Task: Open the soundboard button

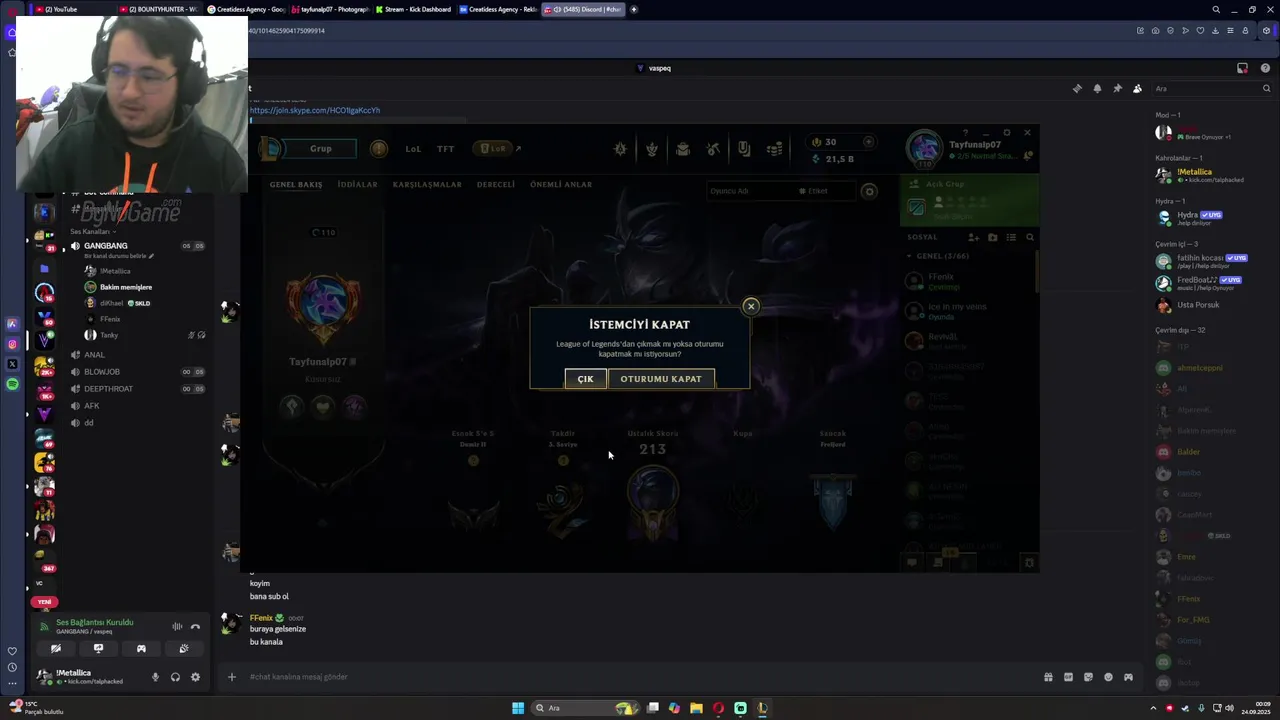Action: [184, 649]
